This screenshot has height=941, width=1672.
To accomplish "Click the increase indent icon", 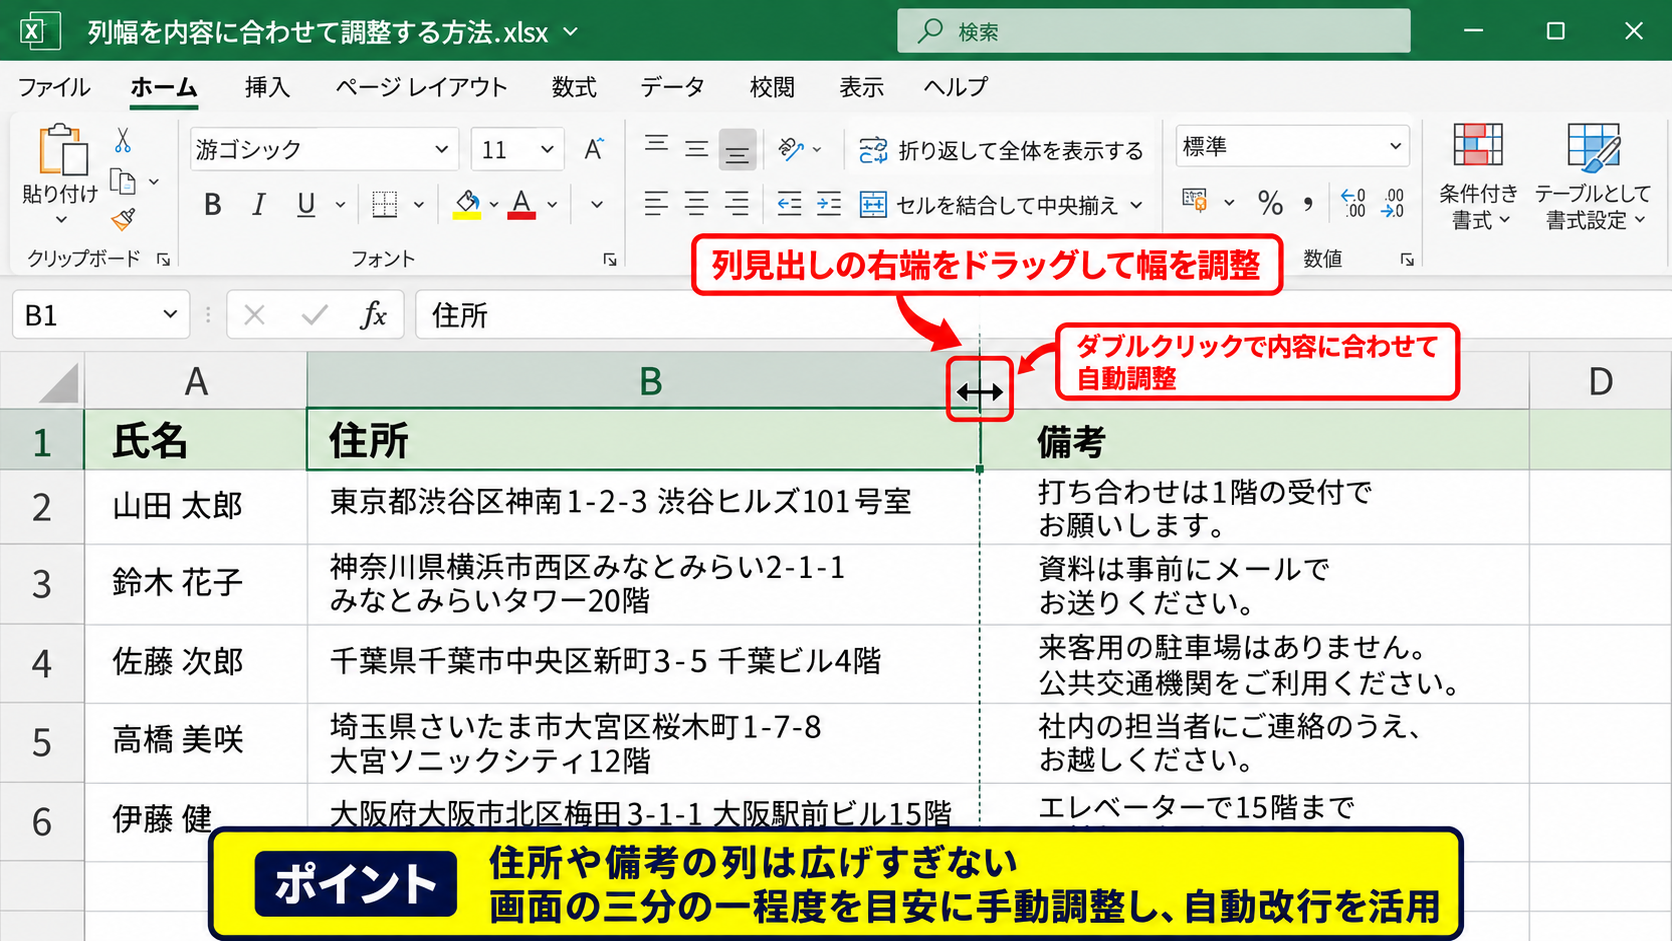I will point(829,205).
